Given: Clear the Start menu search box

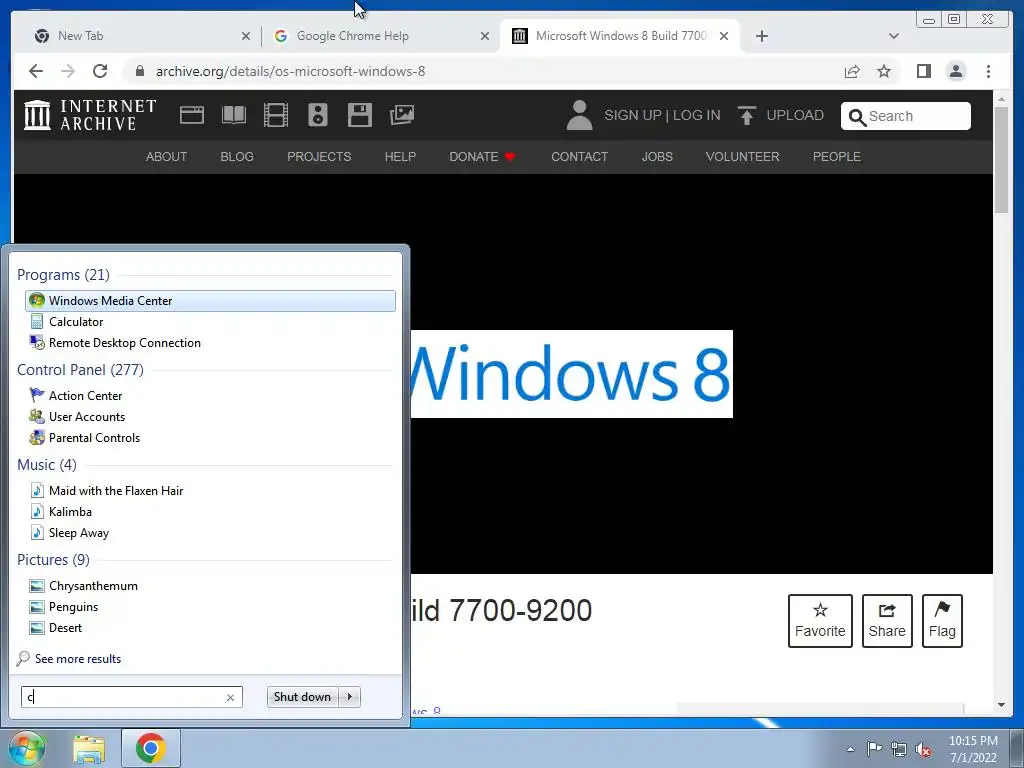Looking at the screenshot, I should click(231, 697).
